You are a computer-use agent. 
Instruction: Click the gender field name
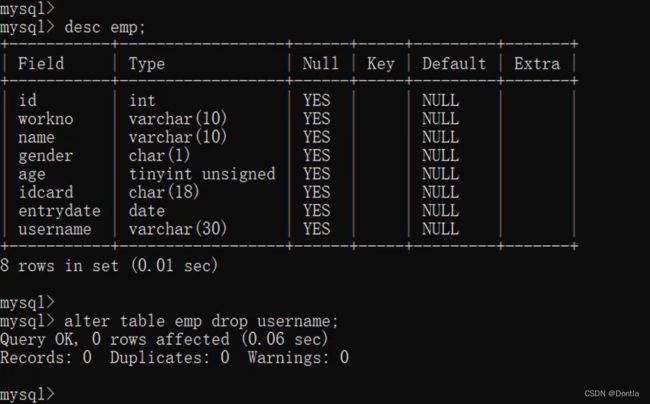(x=46, y=156)
